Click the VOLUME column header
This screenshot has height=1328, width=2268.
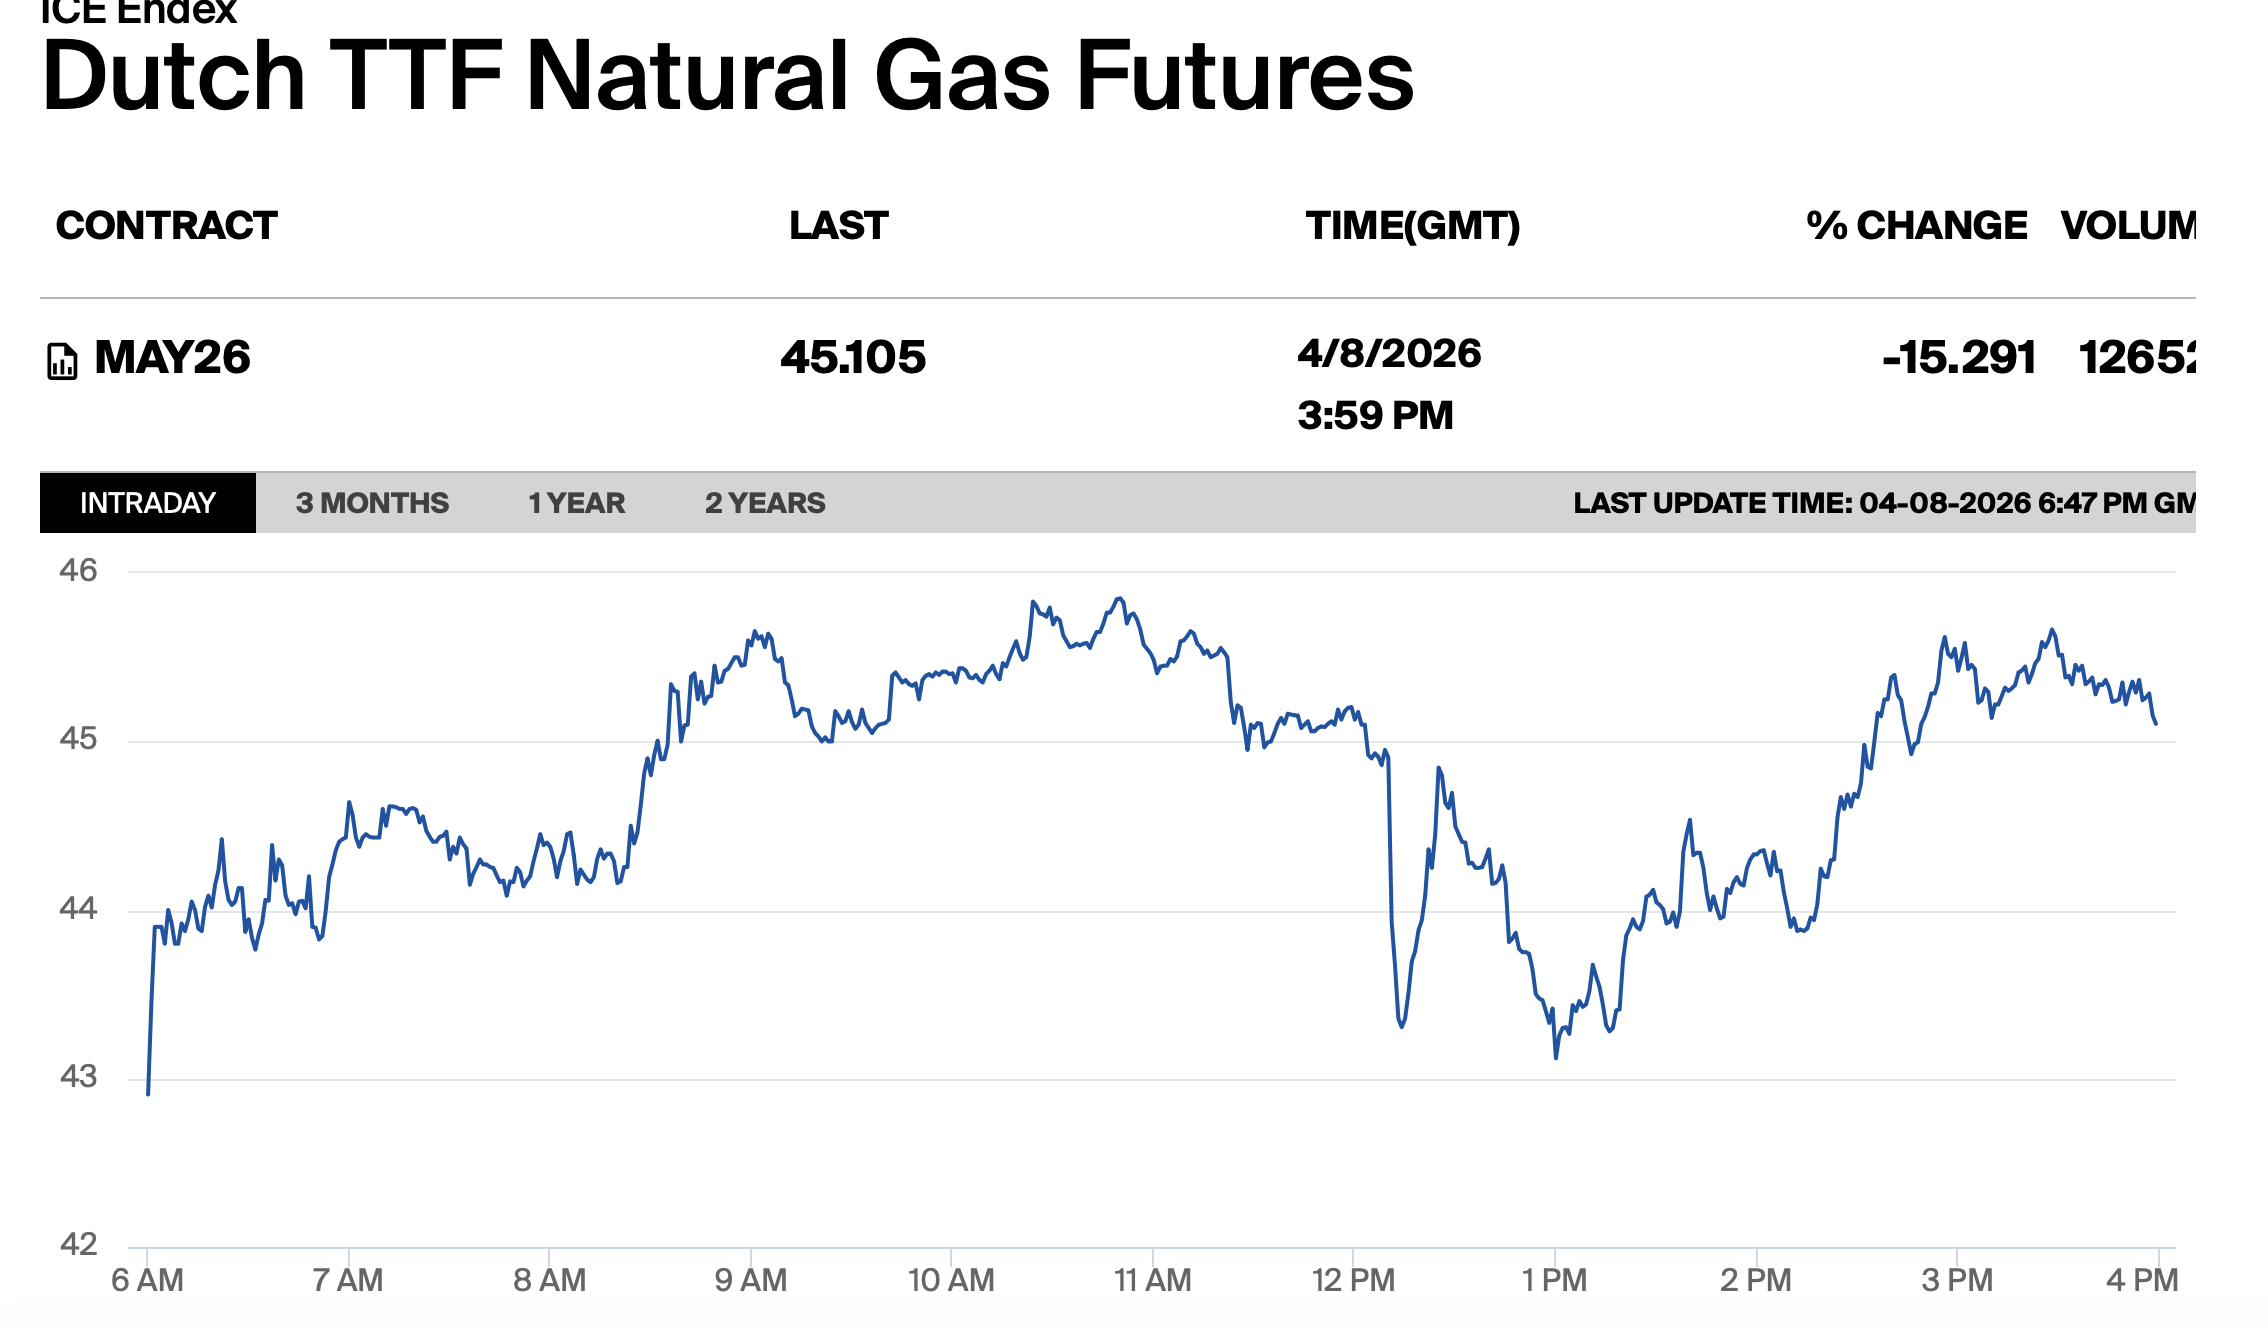coord(2128,226)
